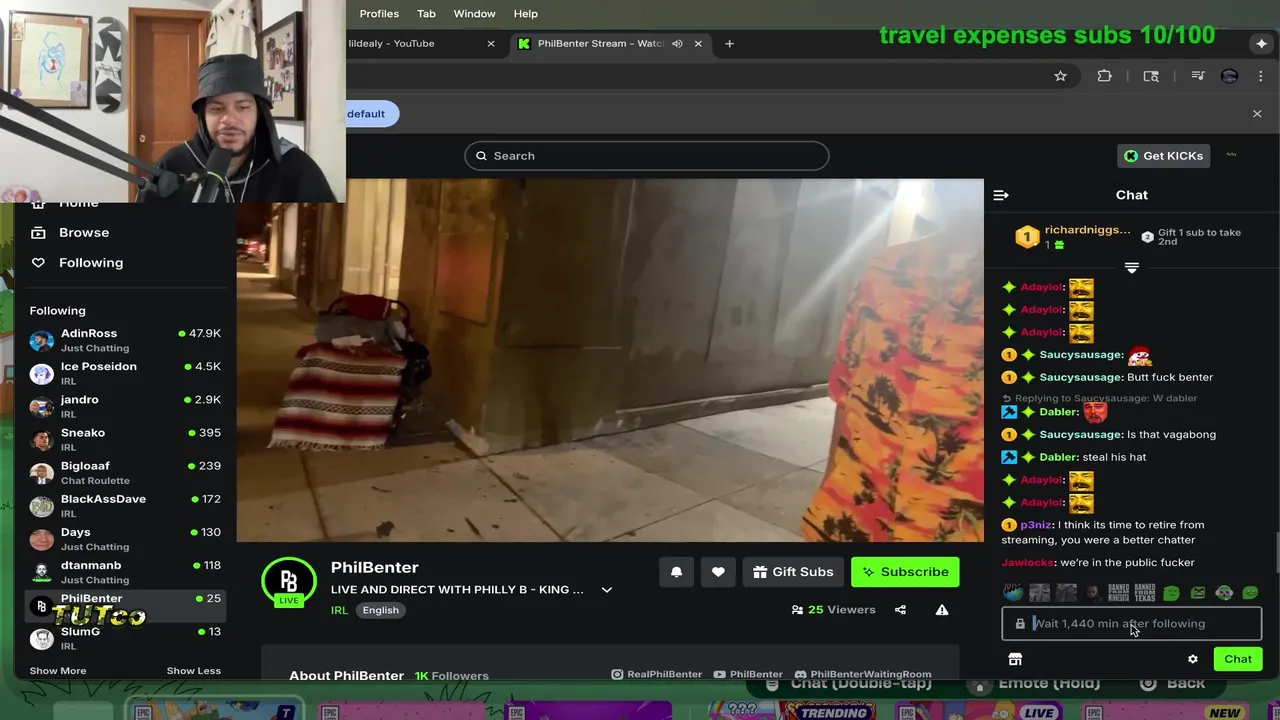
Task: Open the PhilBenter YouTube link
Action: tap(749, 675)
